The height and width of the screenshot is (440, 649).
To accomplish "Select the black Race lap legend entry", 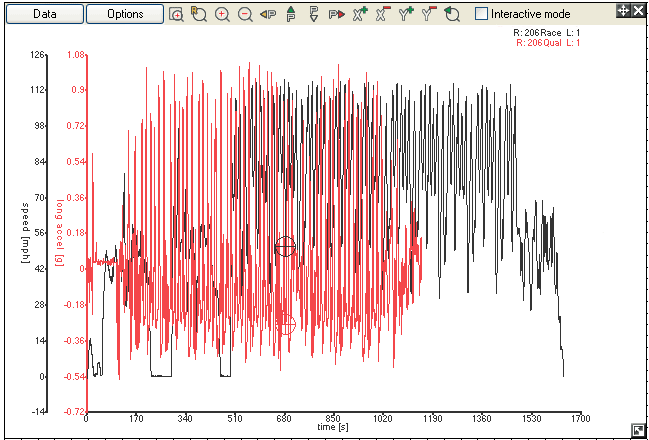I will [546, 33].
